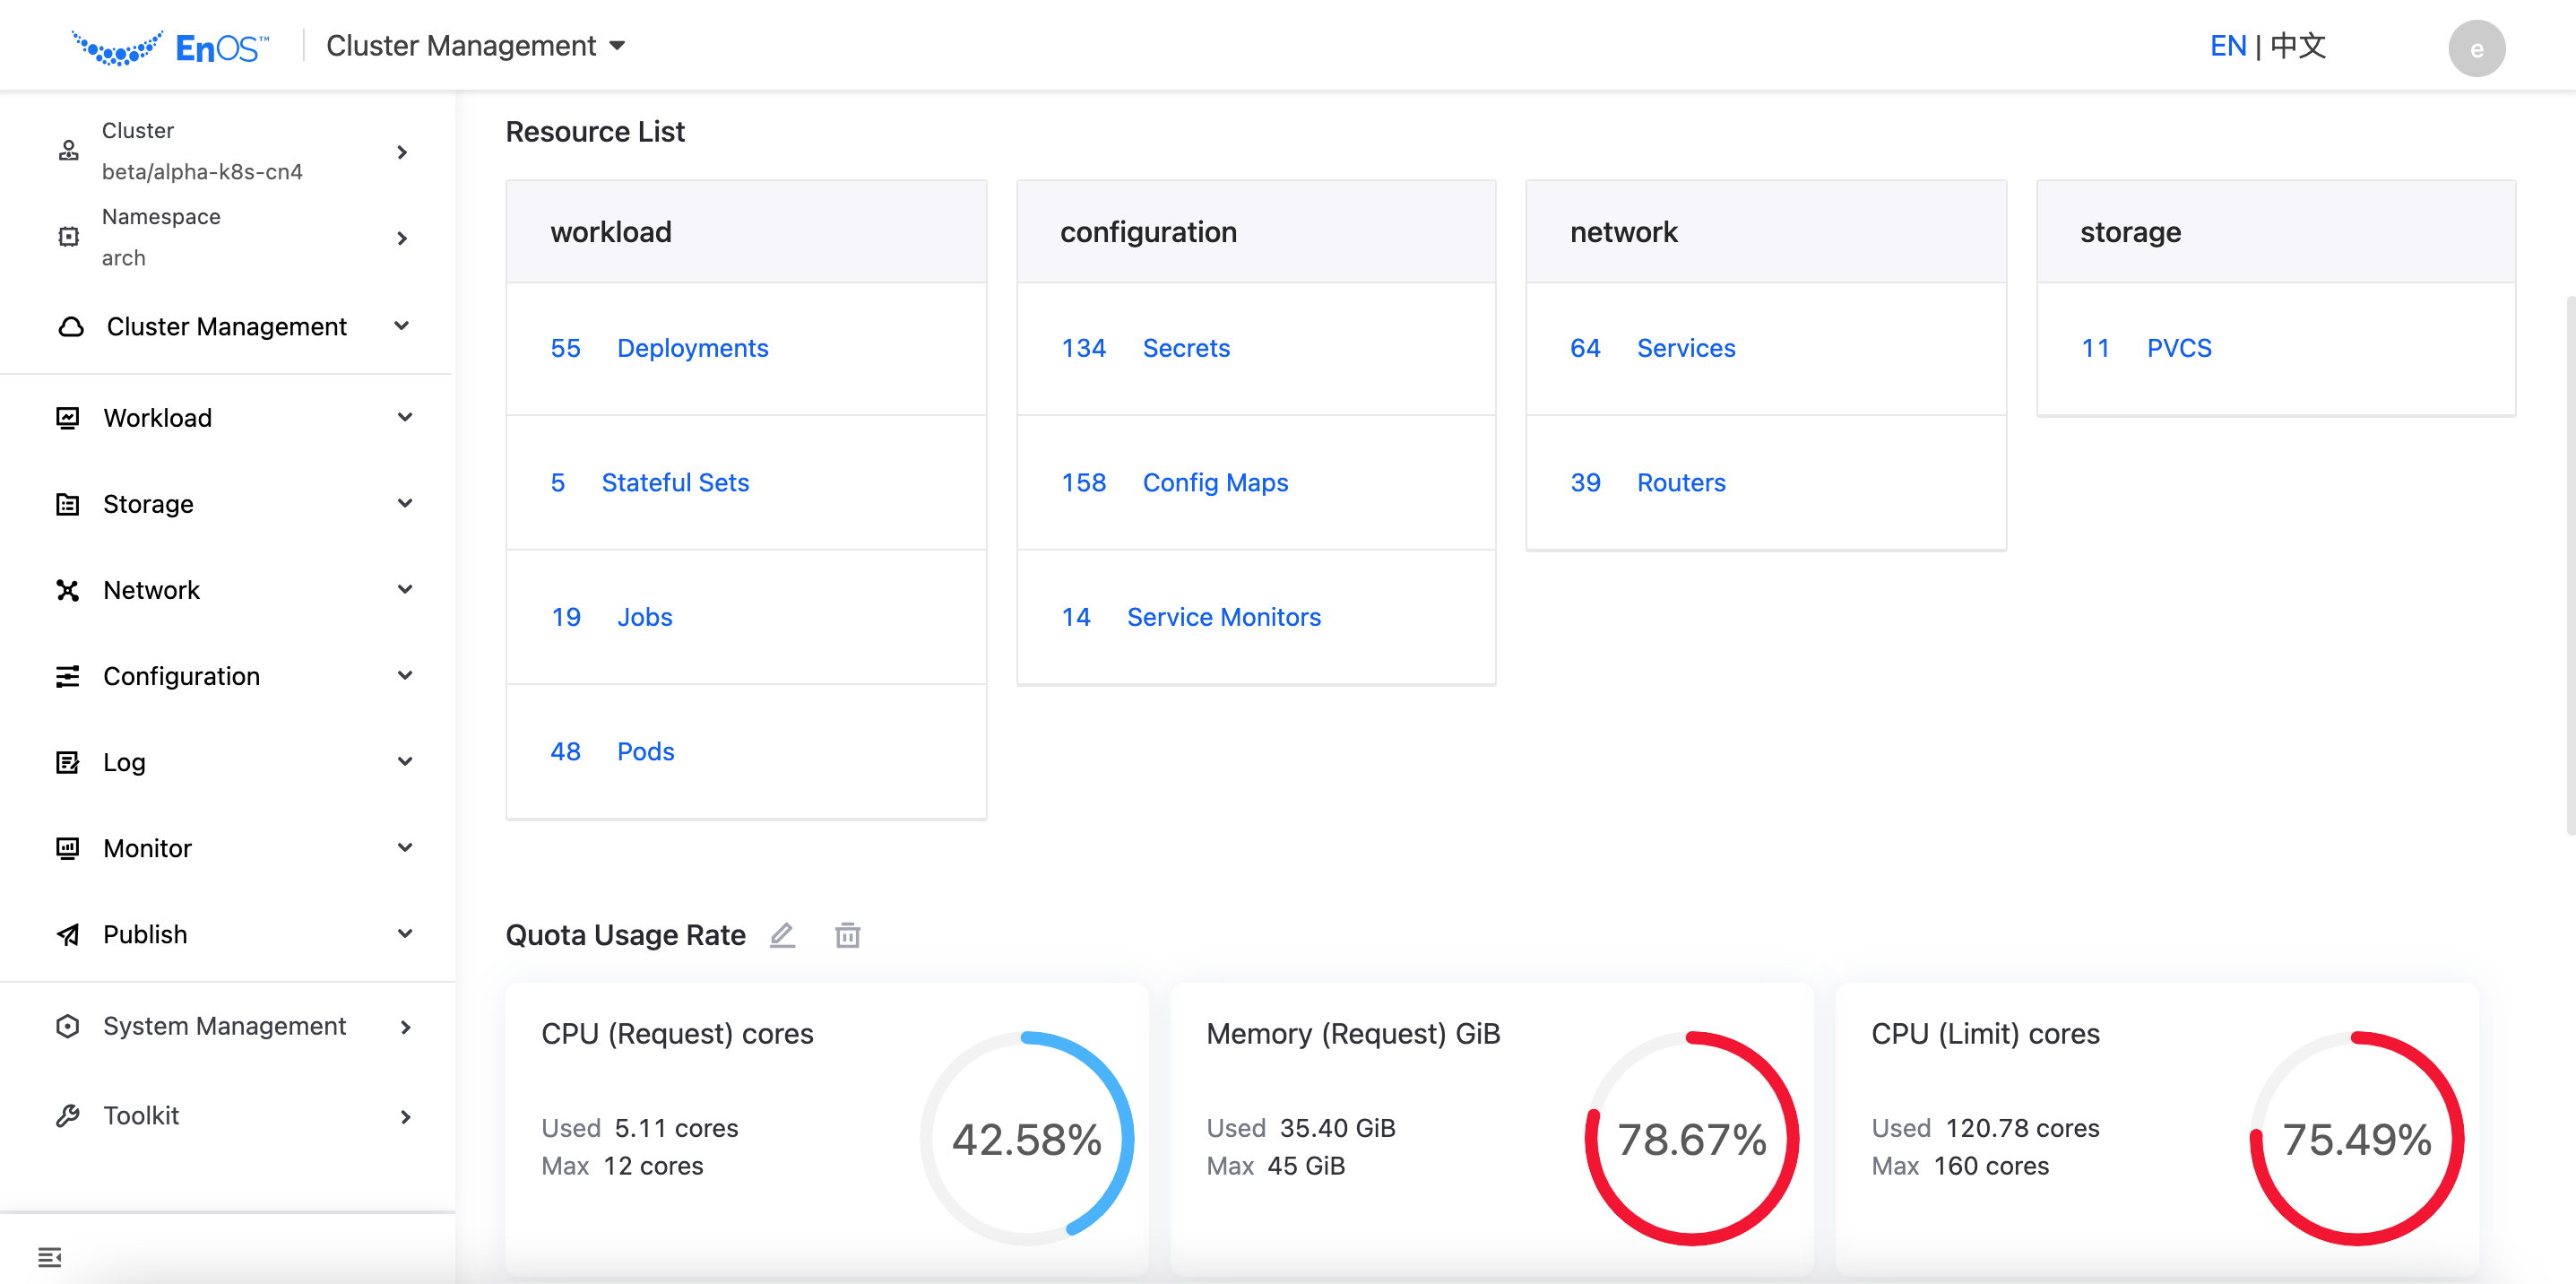Click the Publish paper plane icon
This screenshot has width=2576, height=1284.
tap(68, 934)
